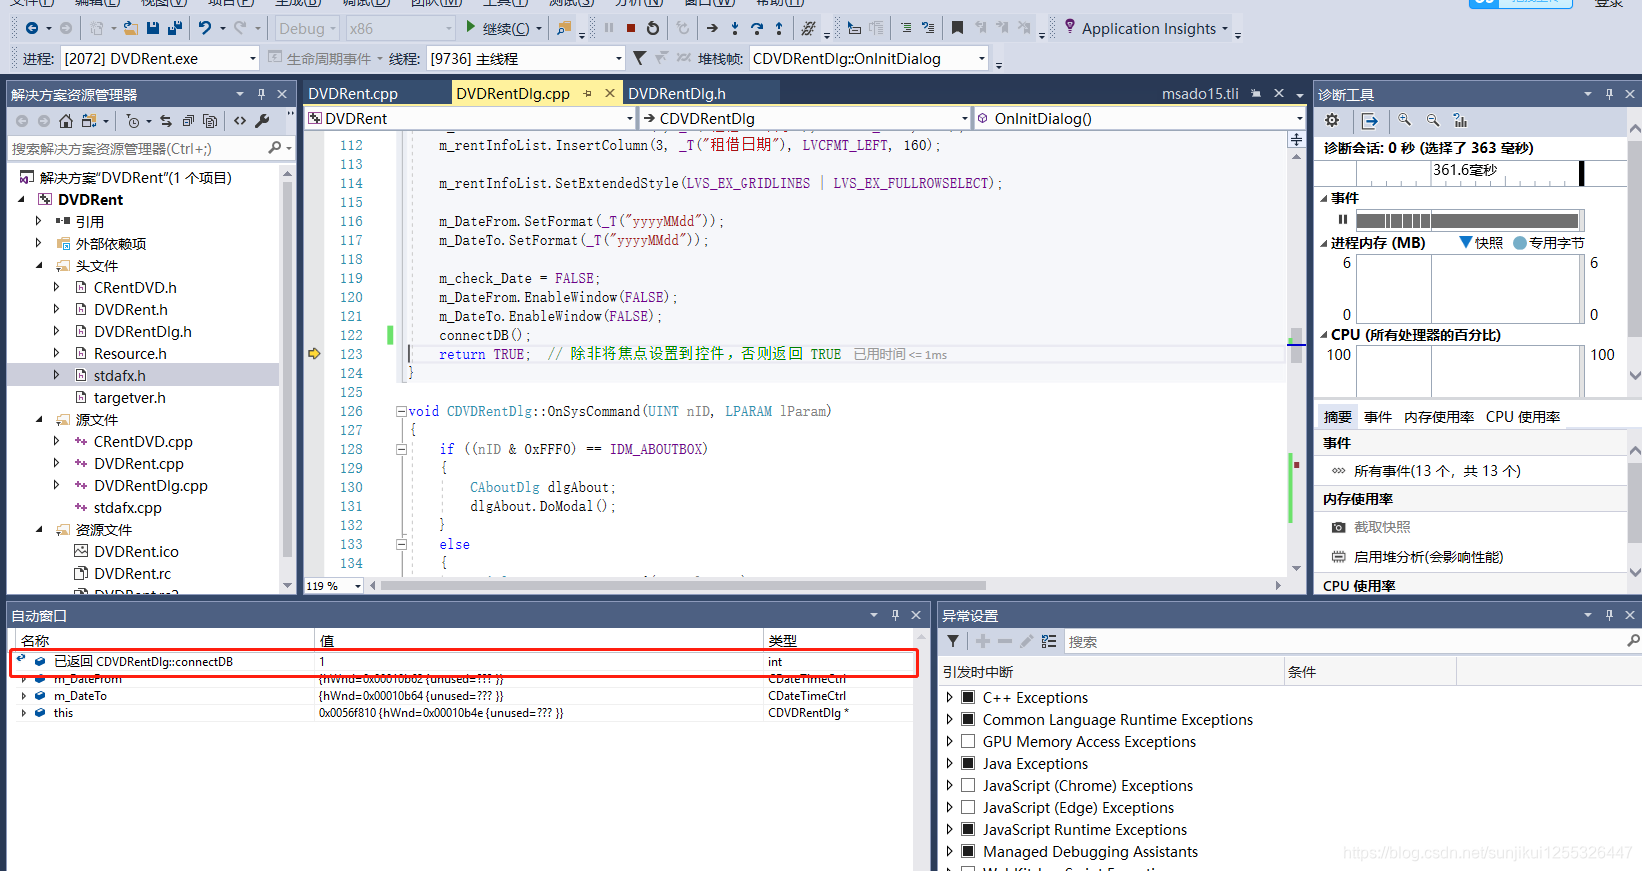The image size is (1642, 871).
Task: Click the exception settings filter funnel
Action: (x=953, y=641)
